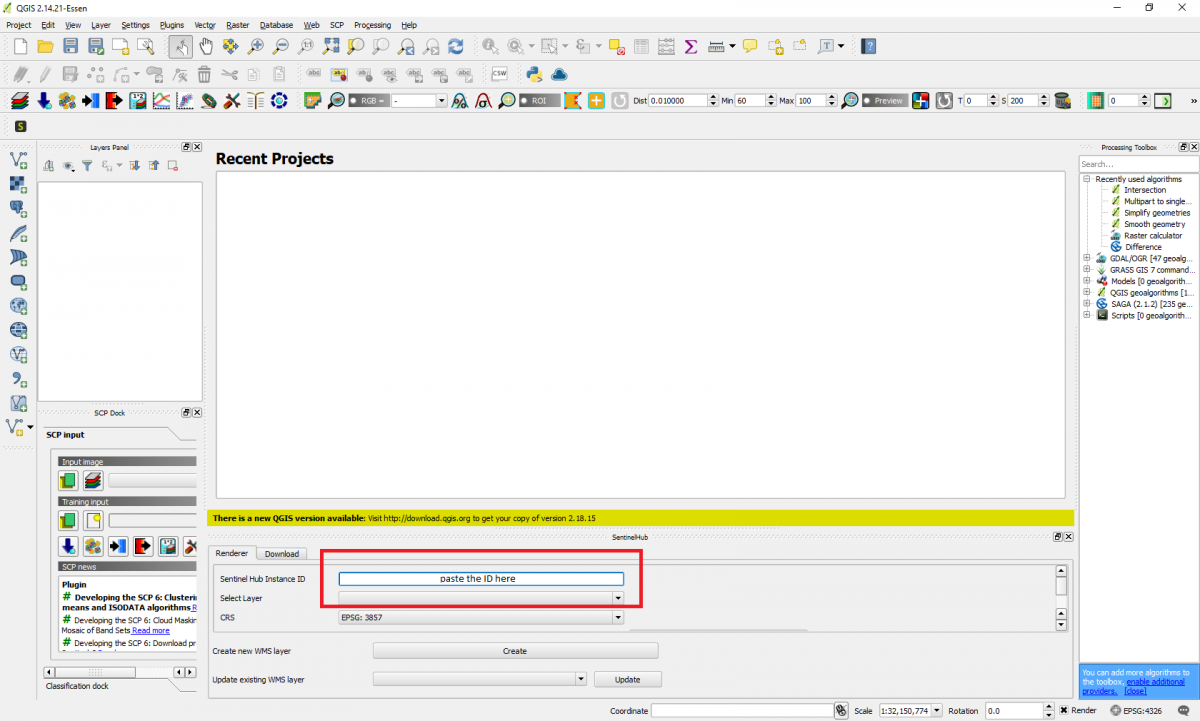This screenshot has height=721, width=1200.
Task: Click the Save Project floppy icon
Action: [70, 46]
